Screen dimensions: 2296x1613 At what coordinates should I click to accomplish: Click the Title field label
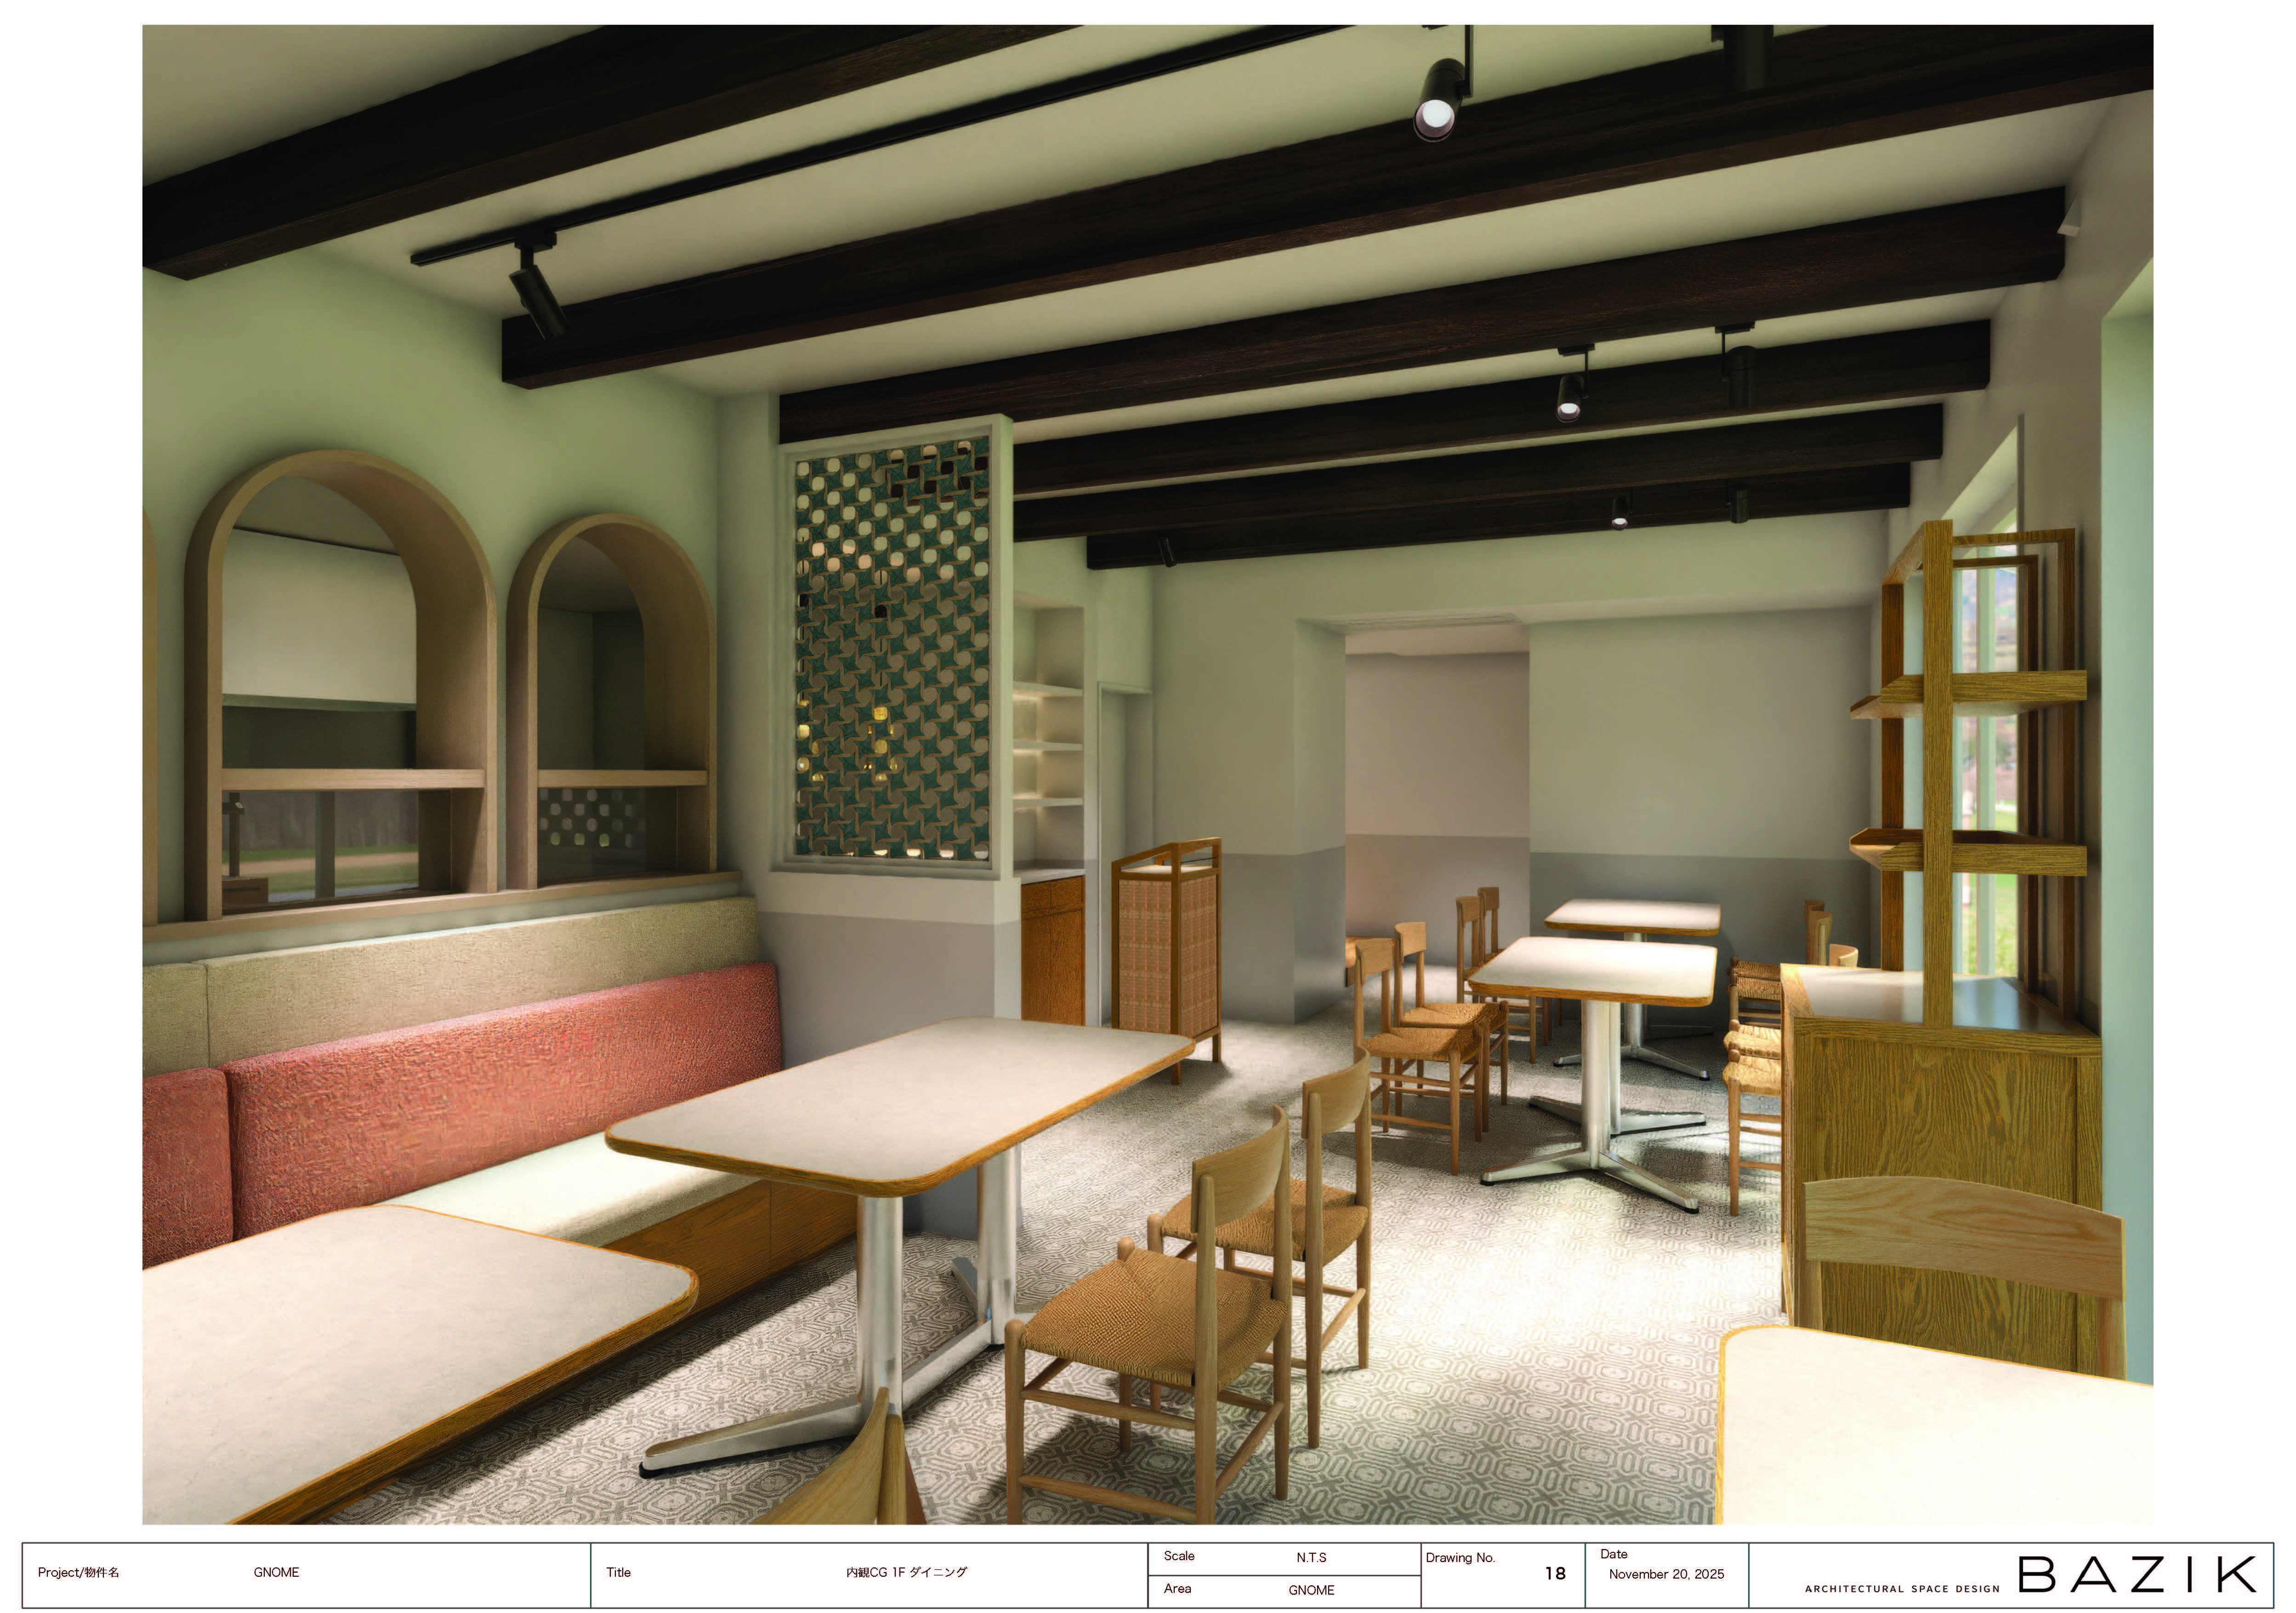pyautogui.click(x=618, y=1572)
